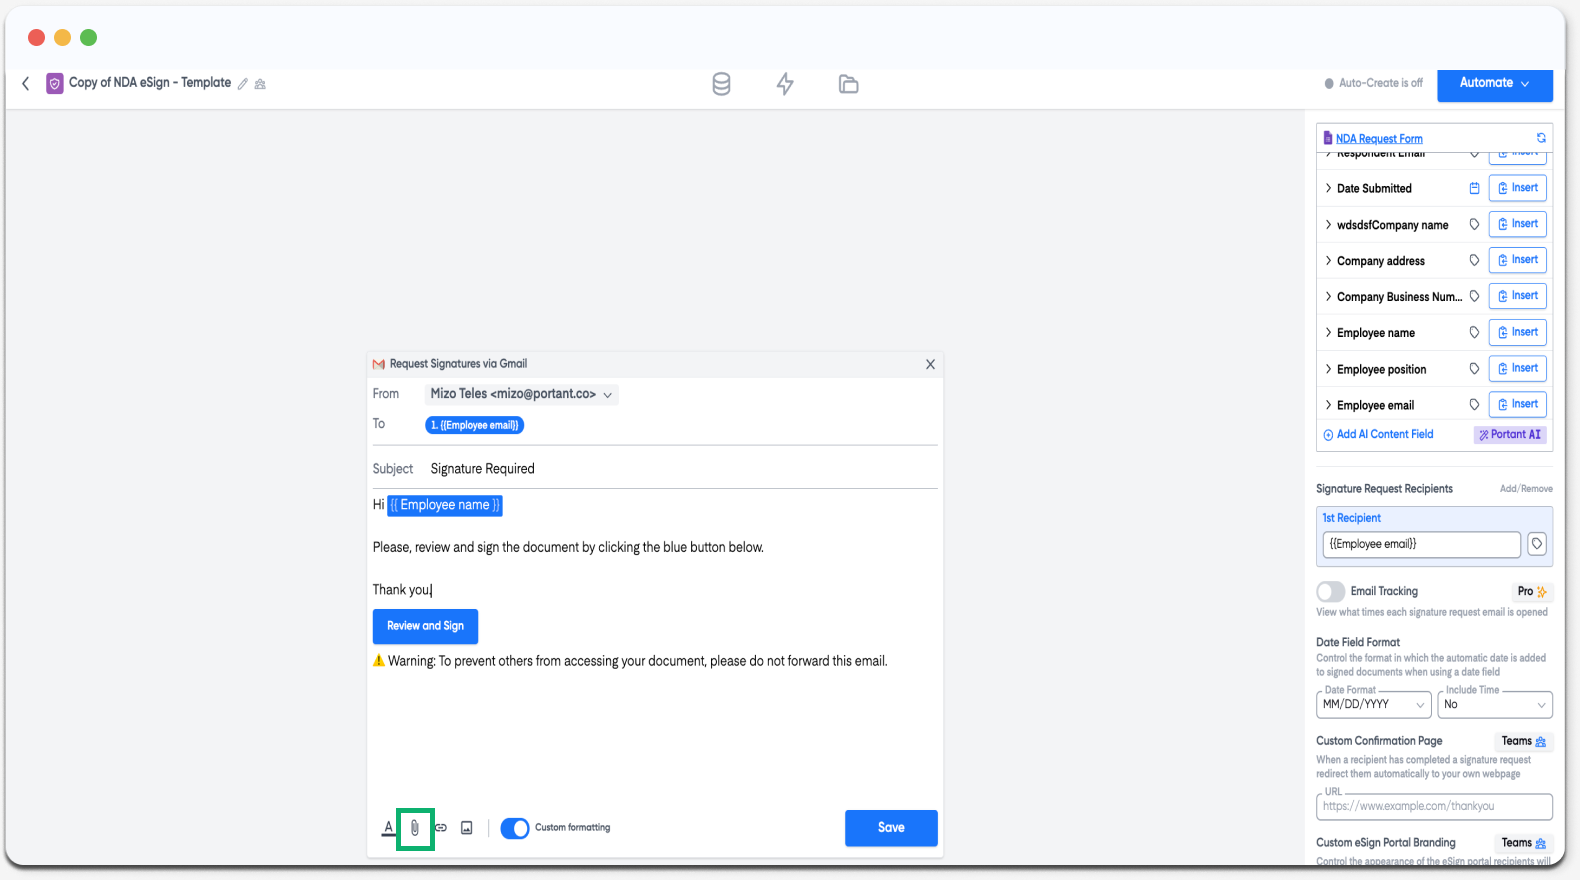Open the Date Format dropdown
This screenshot has width=1580, height=880.
[x=1373, y=705]
